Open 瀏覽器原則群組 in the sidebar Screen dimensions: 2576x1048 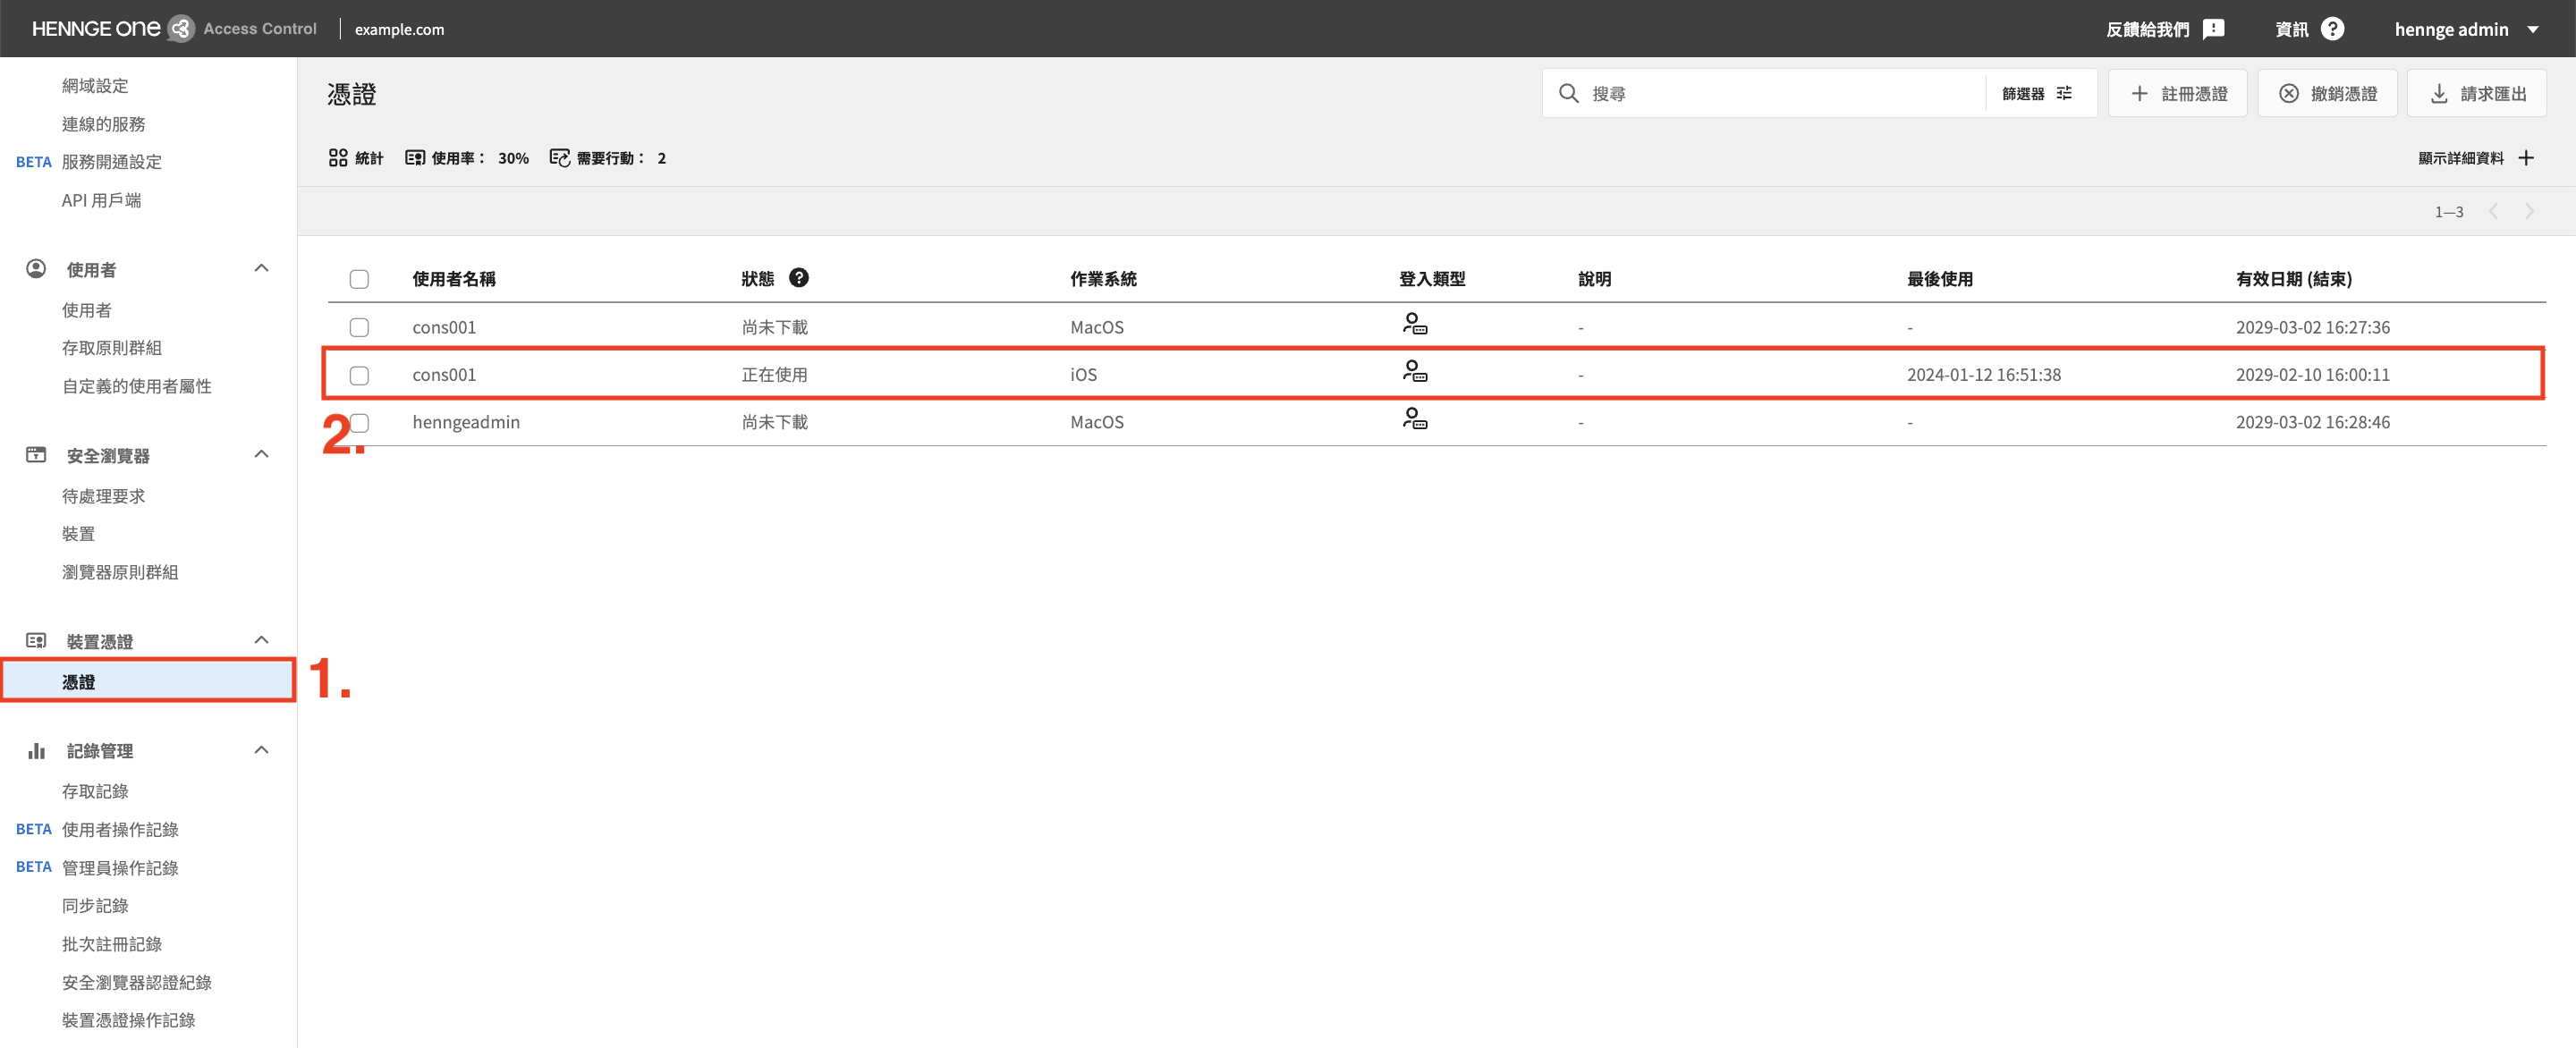point(120,572)
